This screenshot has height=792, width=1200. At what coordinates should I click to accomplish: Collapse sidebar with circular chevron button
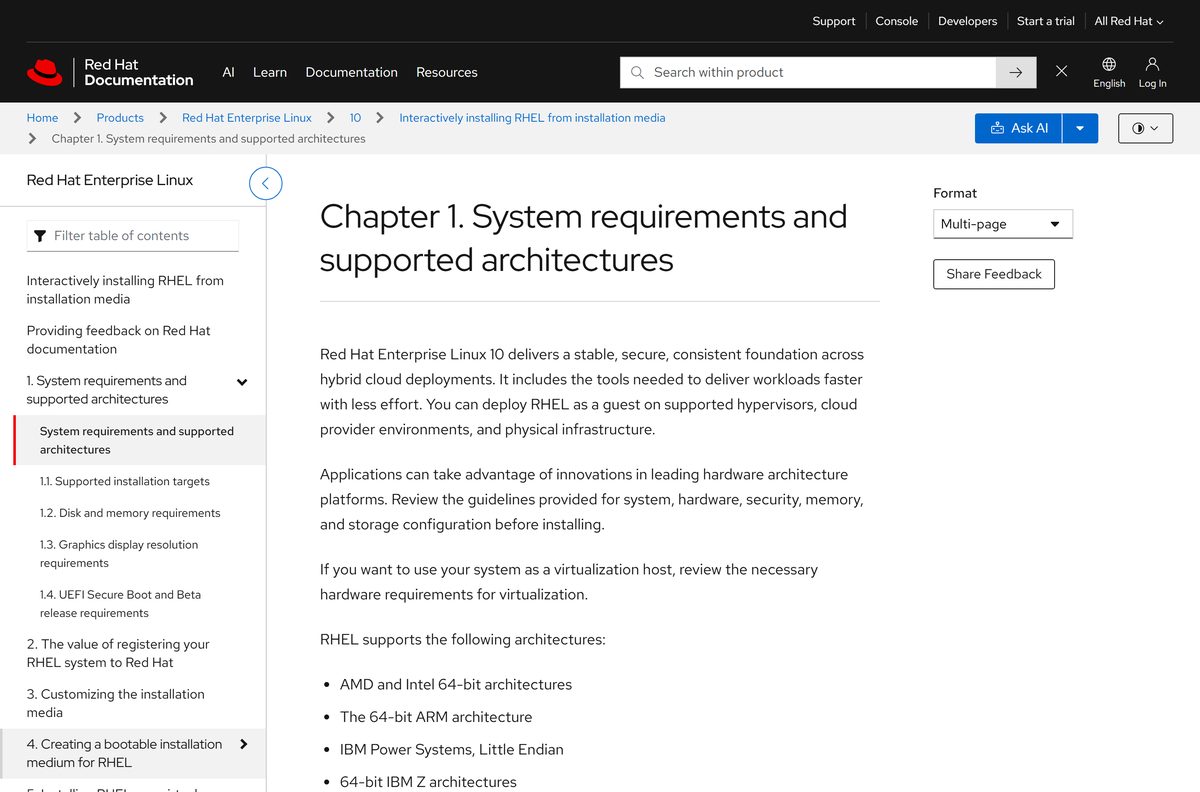[x=265, y=183]
